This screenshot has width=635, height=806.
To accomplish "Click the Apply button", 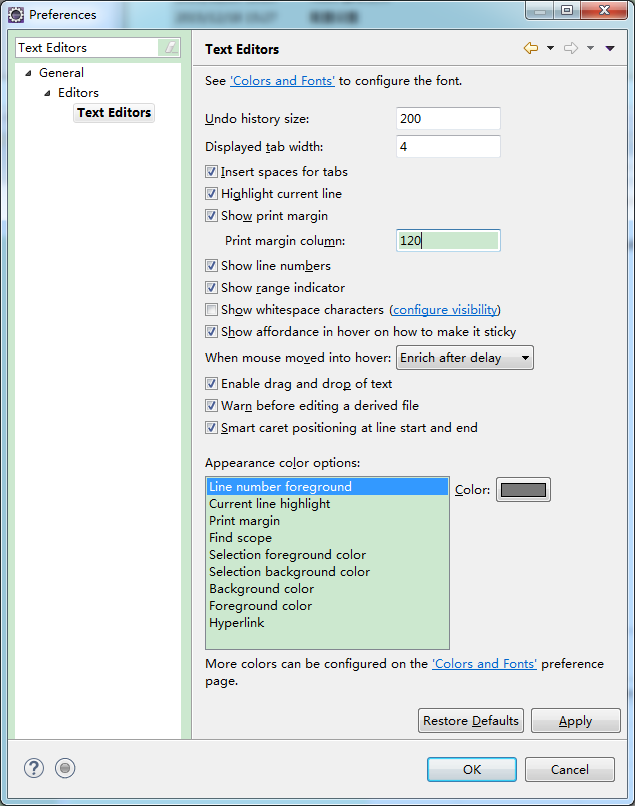I will [x=576, y=721].
